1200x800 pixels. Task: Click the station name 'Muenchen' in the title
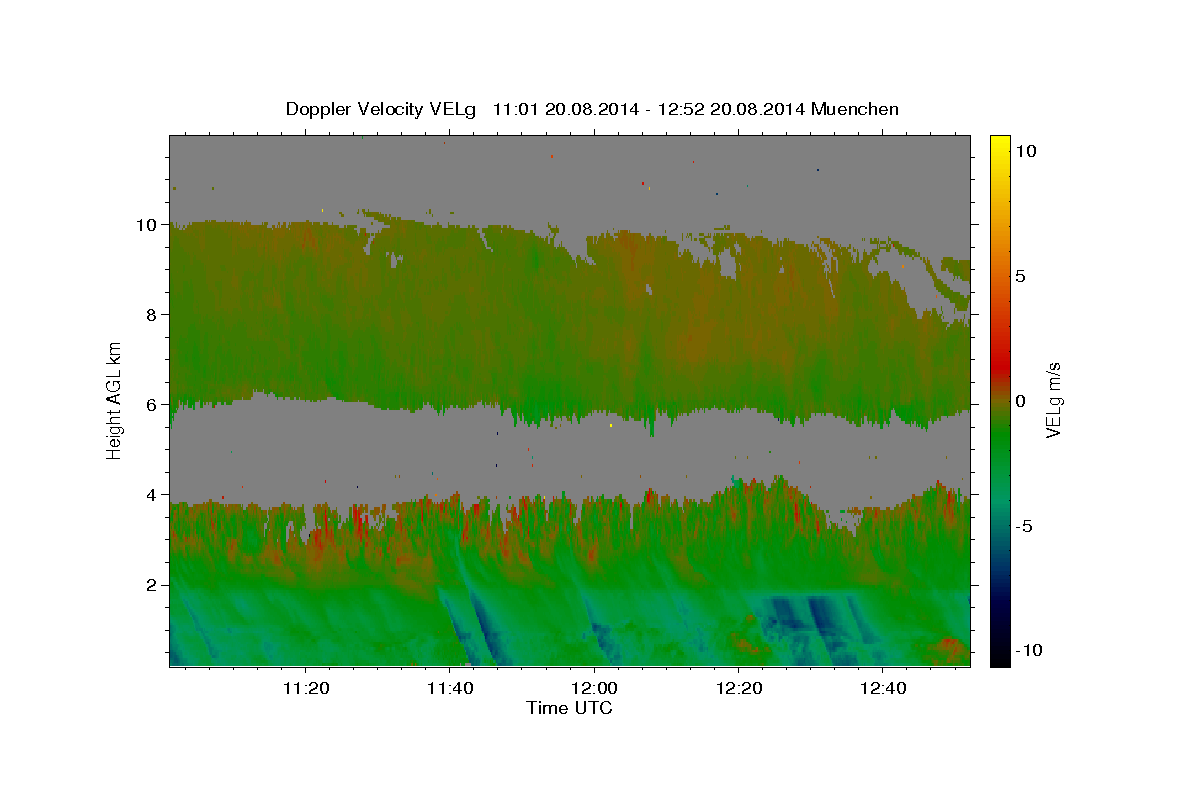click(x=855, y=109)
